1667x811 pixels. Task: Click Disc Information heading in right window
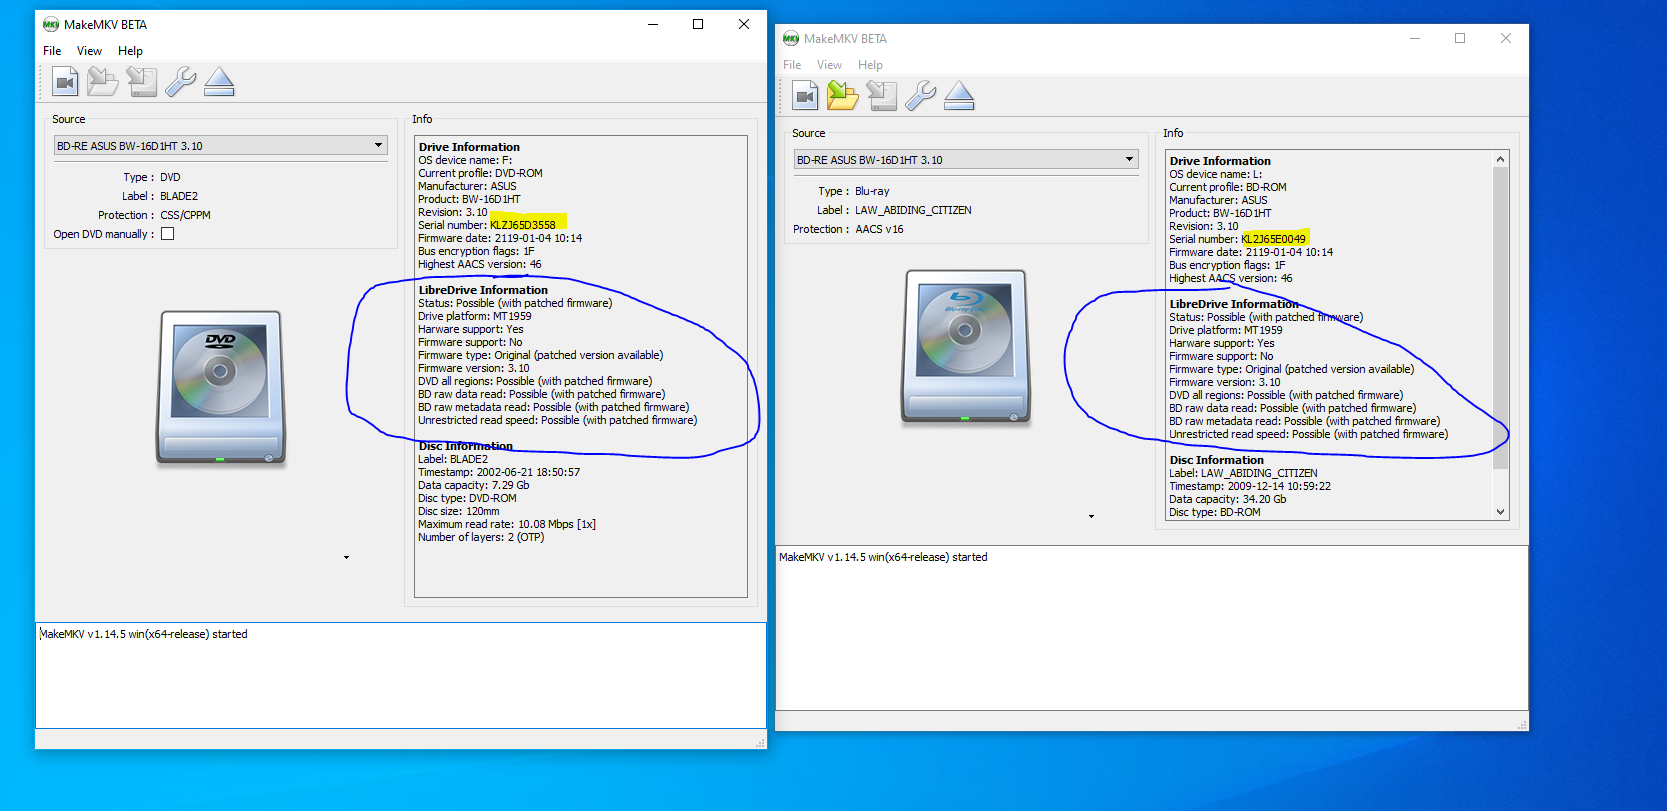pos(1216,460)
